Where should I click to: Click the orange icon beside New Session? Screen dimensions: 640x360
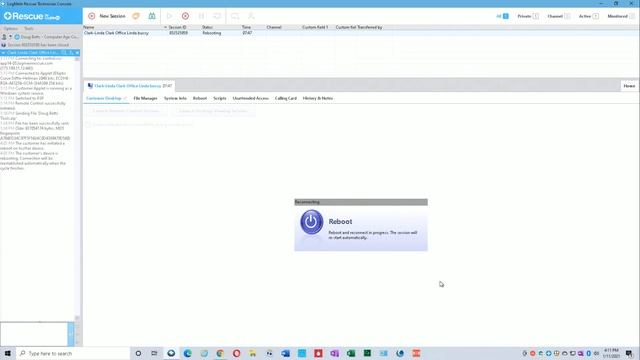click(136, 16)
